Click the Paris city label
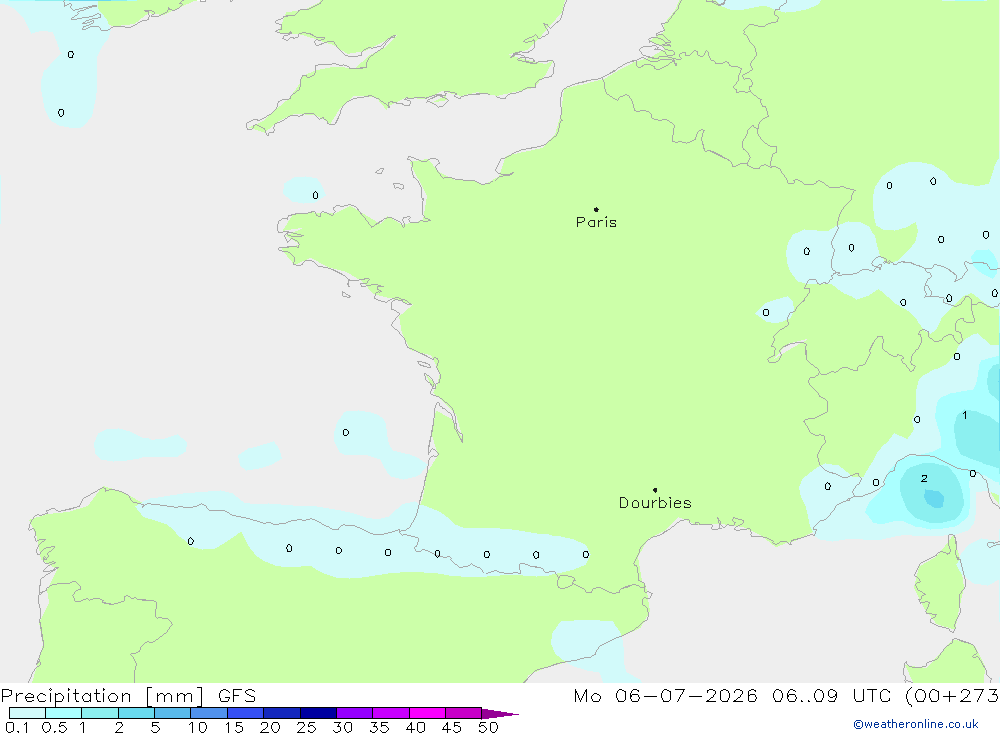Viewport: 1000px width, 733px height. (x=596, y=222)
